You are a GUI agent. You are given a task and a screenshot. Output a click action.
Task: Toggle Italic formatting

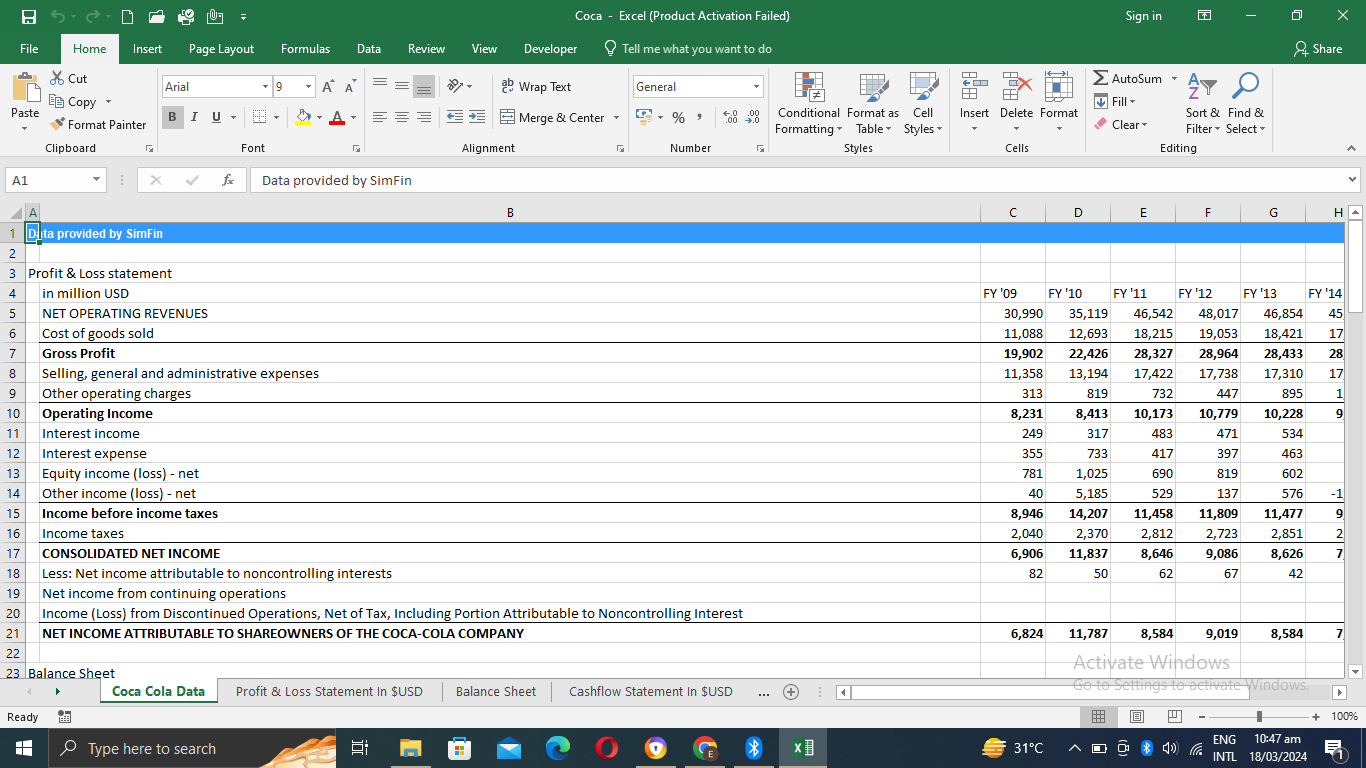(x=194, y=118)
